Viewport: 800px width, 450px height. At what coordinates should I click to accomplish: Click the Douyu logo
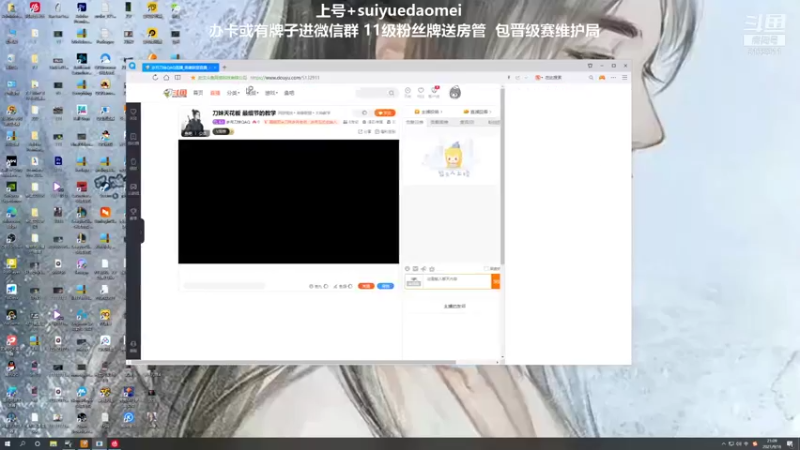[x=175, y=93]
